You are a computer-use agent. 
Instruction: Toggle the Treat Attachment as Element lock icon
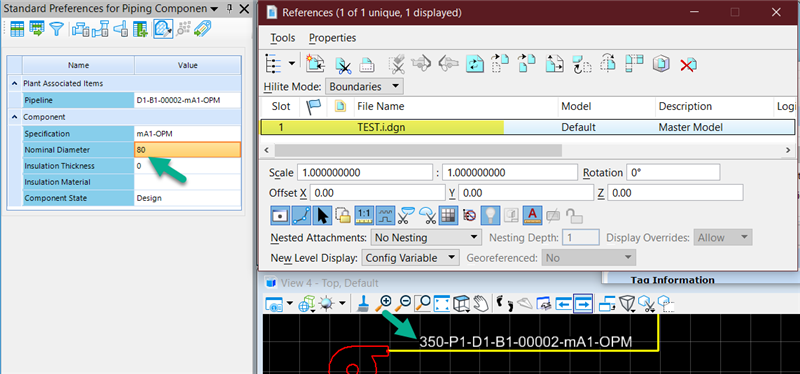coord(343,216)
